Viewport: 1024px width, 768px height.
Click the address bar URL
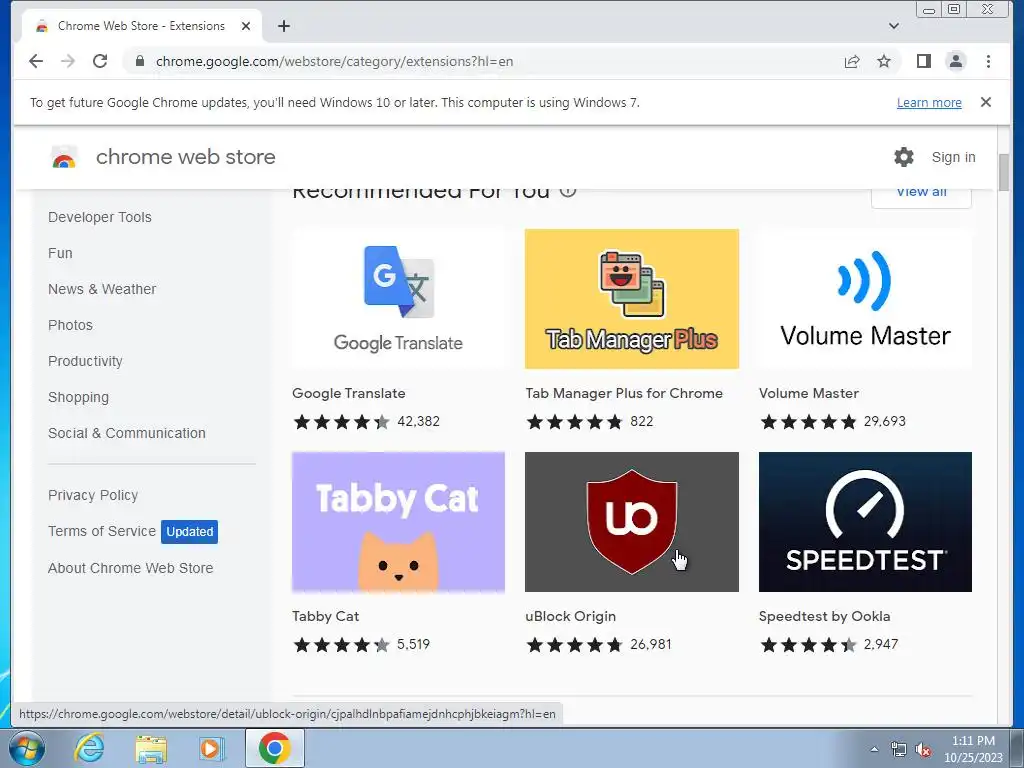tap(334, 61)
